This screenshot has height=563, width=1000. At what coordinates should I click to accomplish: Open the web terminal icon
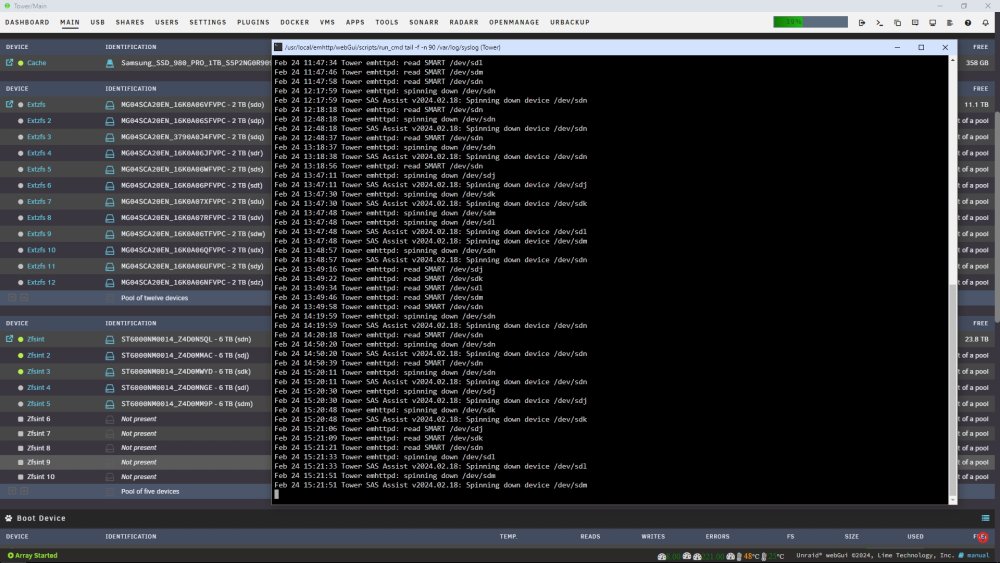pos(879,22)
